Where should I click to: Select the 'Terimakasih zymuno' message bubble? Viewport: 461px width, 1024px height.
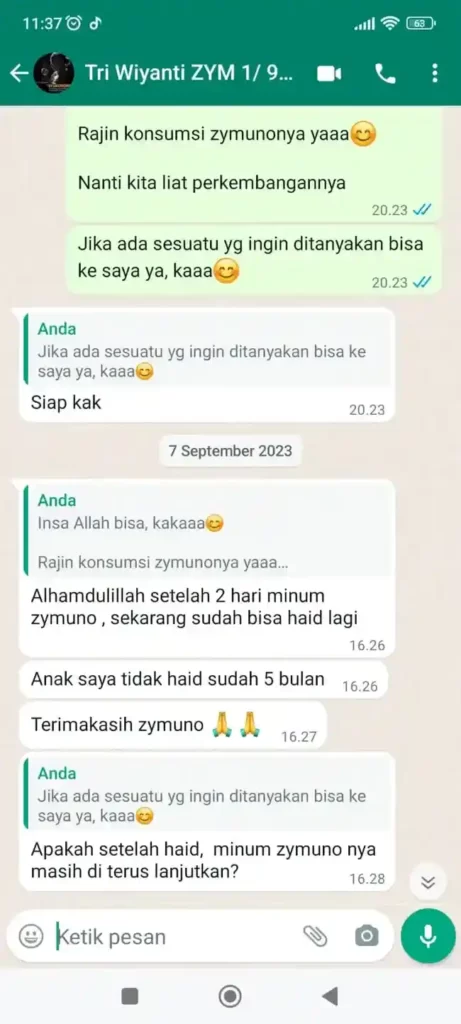pos(172,725)
